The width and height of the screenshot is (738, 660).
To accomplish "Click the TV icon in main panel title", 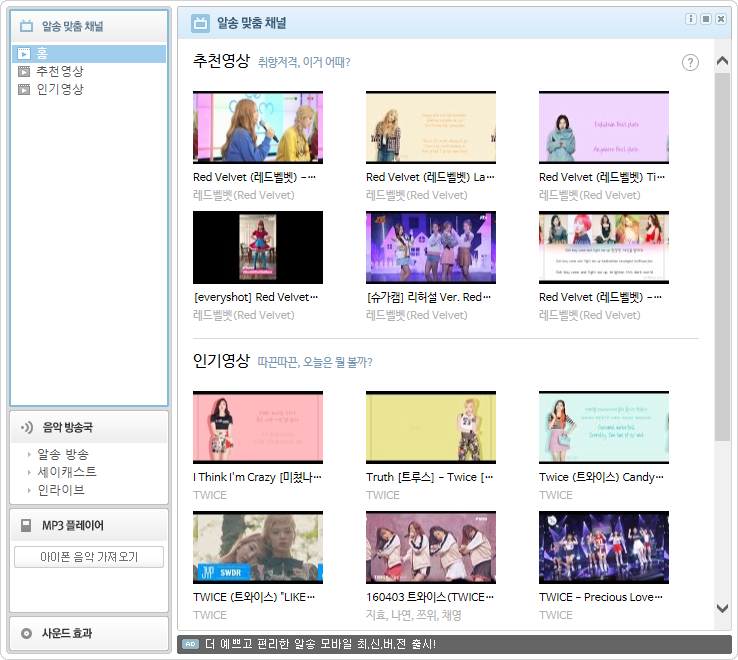I will pyautogui.click(x=201, y=23).
